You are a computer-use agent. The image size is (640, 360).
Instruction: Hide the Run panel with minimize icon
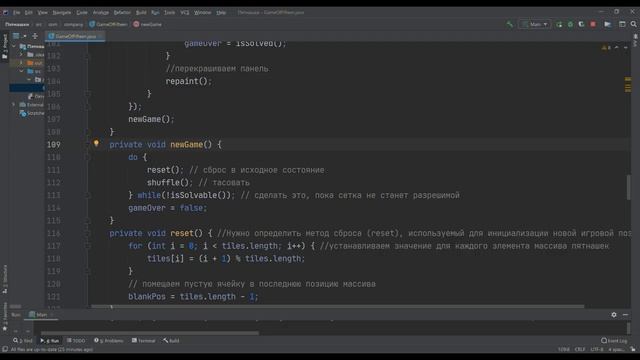(x=625, y=315)
